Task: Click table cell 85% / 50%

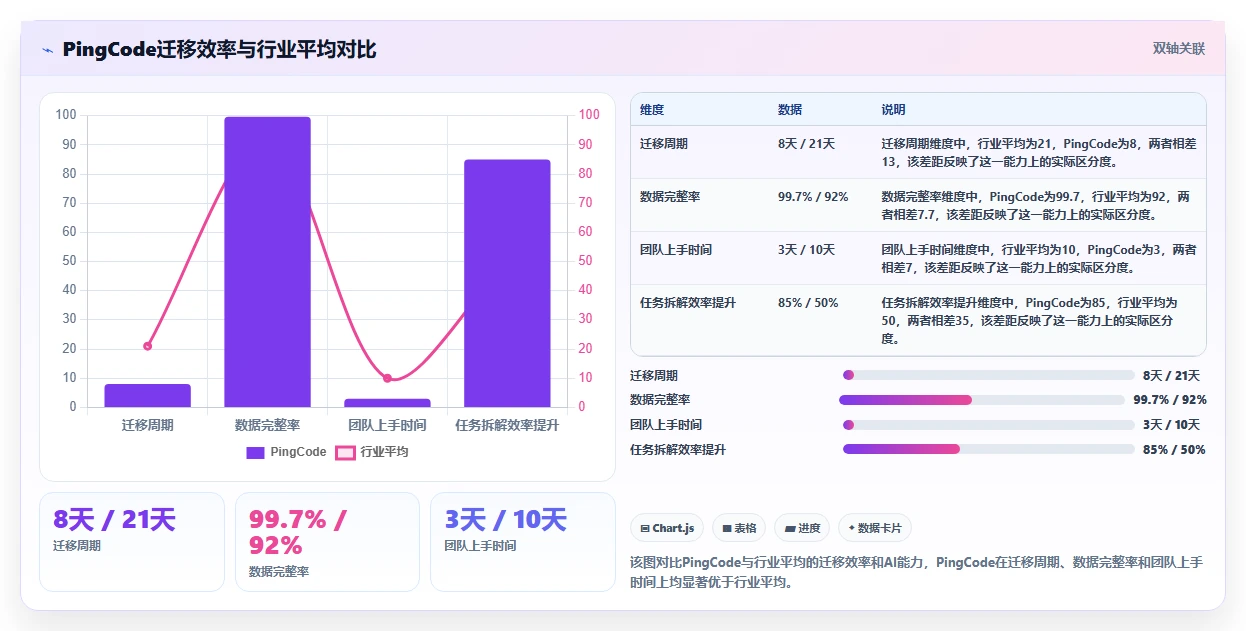Action: pos(808,302)
